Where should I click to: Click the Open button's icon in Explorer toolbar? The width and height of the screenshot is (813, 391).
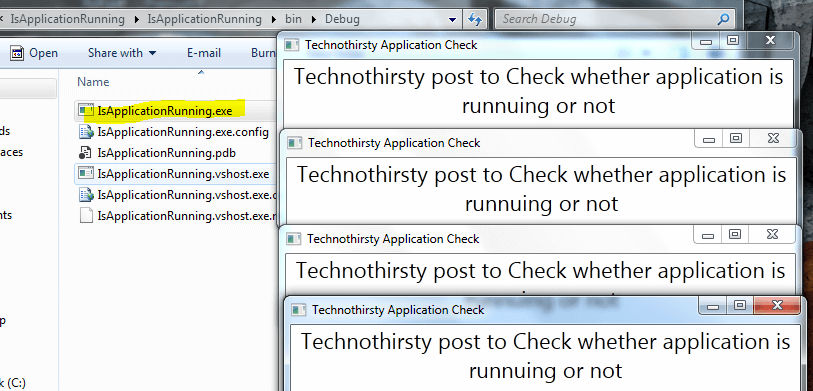click(x=17, y=53)
